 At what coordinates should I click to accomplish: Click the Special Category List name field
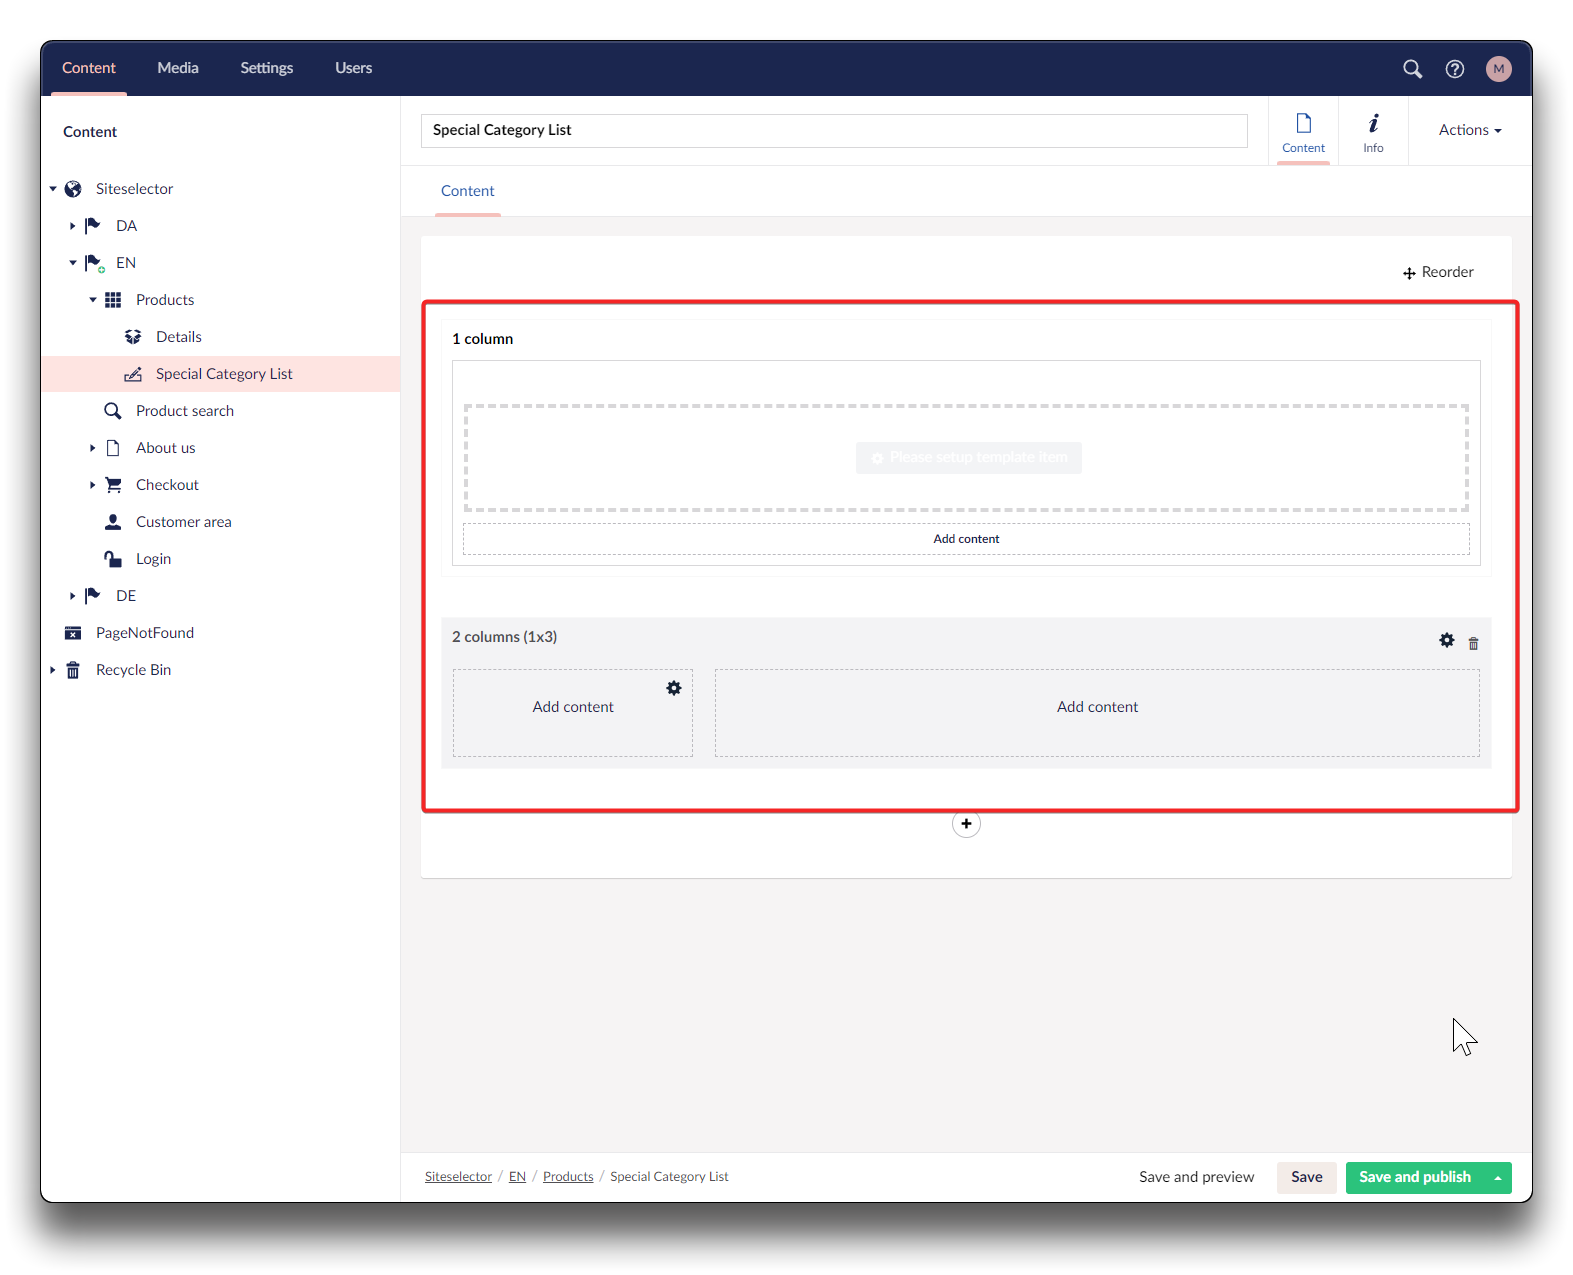[x=833, y=130]
